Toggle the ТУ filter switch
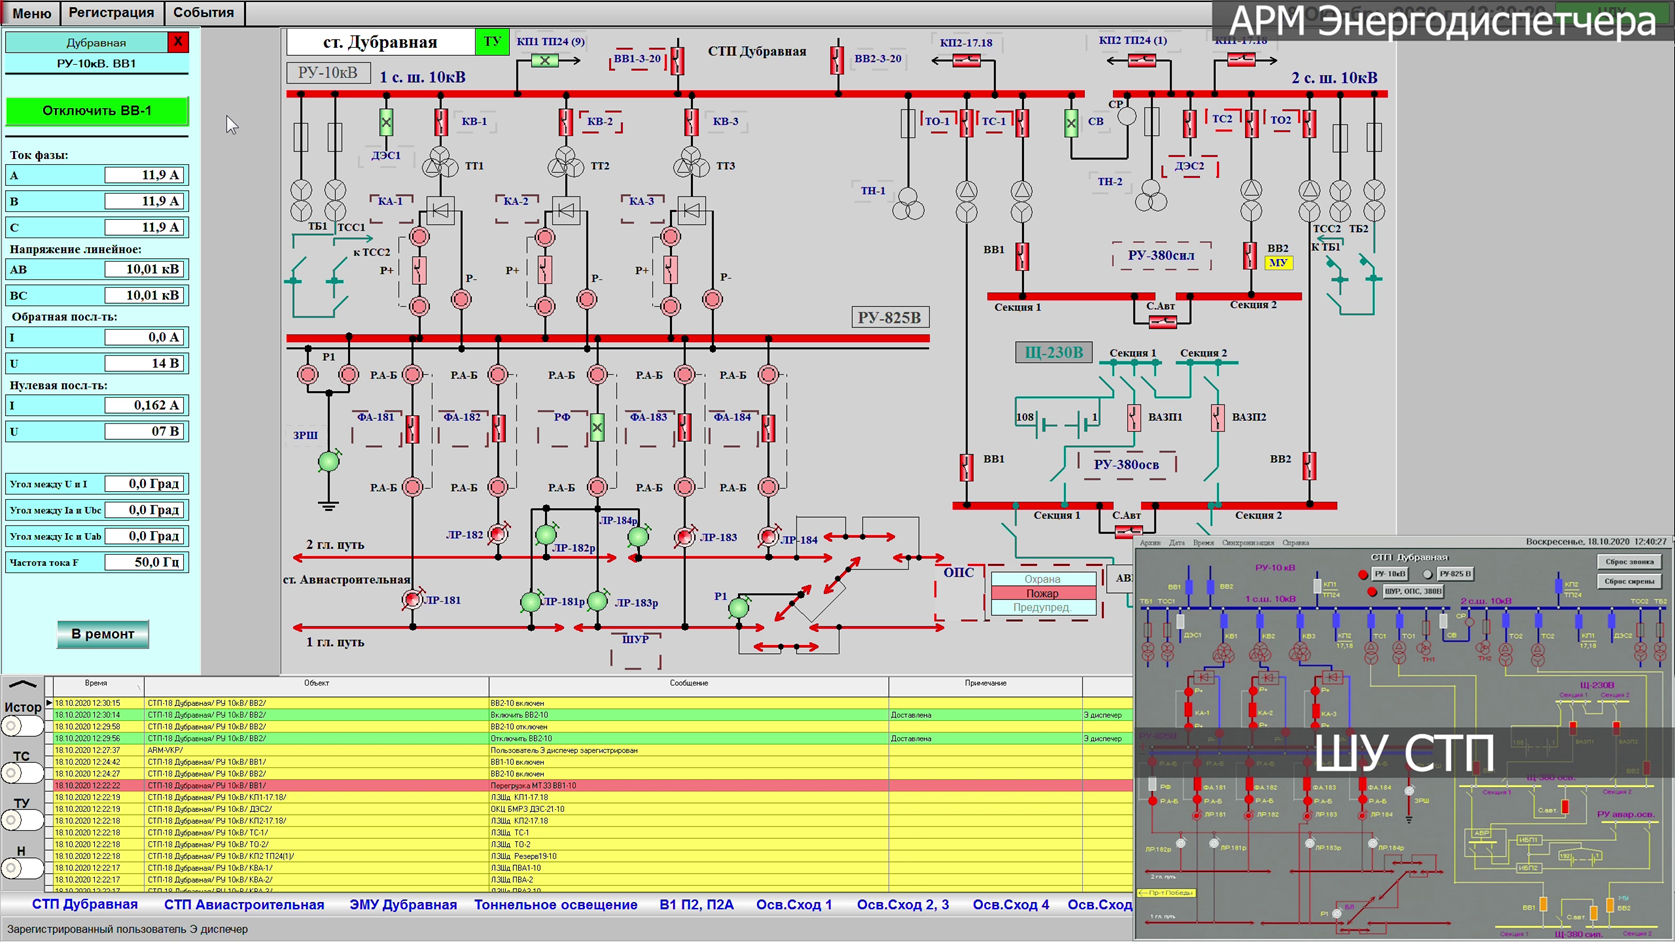This screenshot has height=942, width=1675. pos(22,820)
